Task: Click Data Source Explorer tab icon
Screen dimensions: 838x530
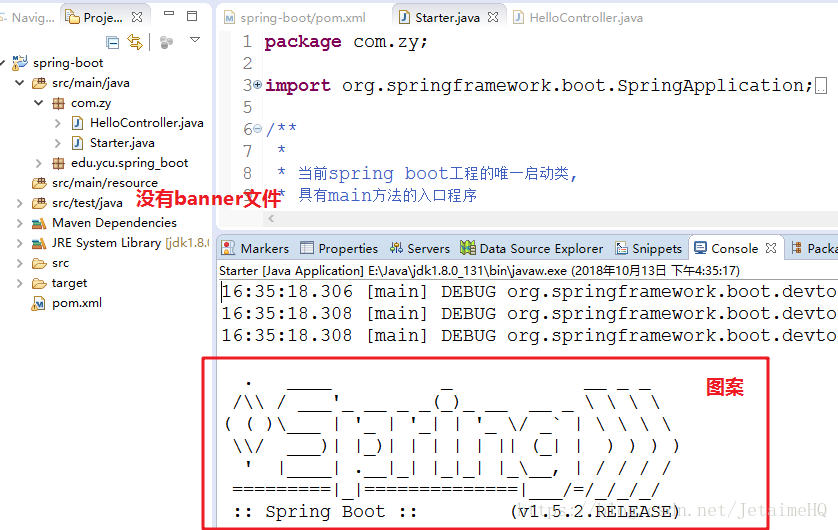Action: (x=468, y=247)
